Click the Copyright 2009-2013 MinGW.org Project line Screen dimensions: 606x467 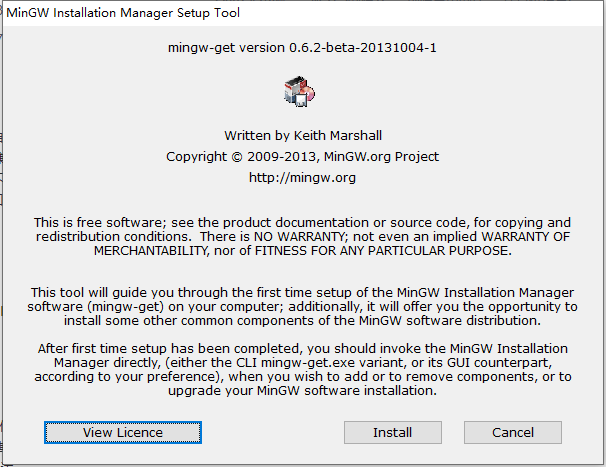click(303, 157)
